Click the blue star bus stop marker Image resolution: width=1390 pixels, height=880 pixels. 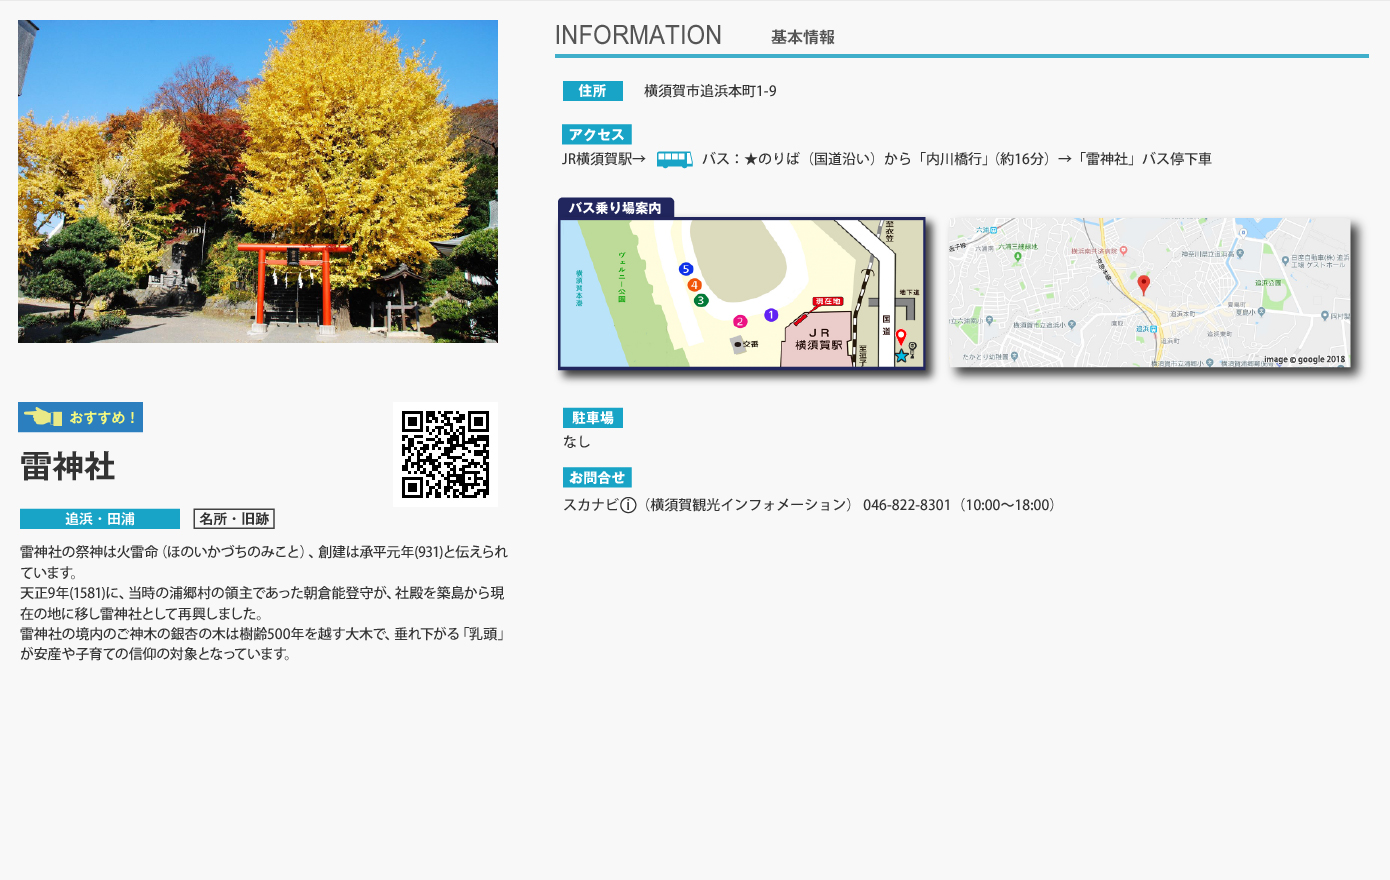pos(901,355)
